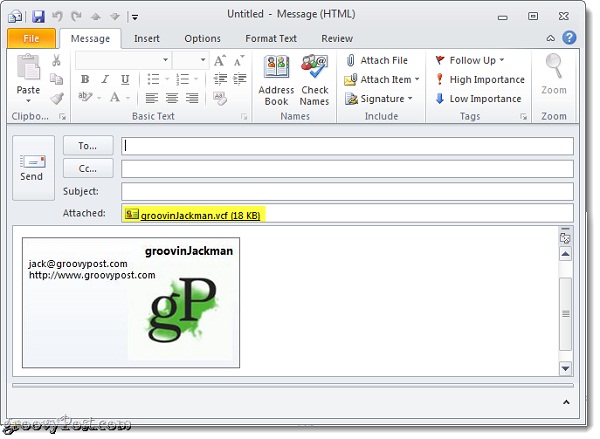
Task: Switch to the Message tab
Action: pyautogui.click(x=90, y=39)
